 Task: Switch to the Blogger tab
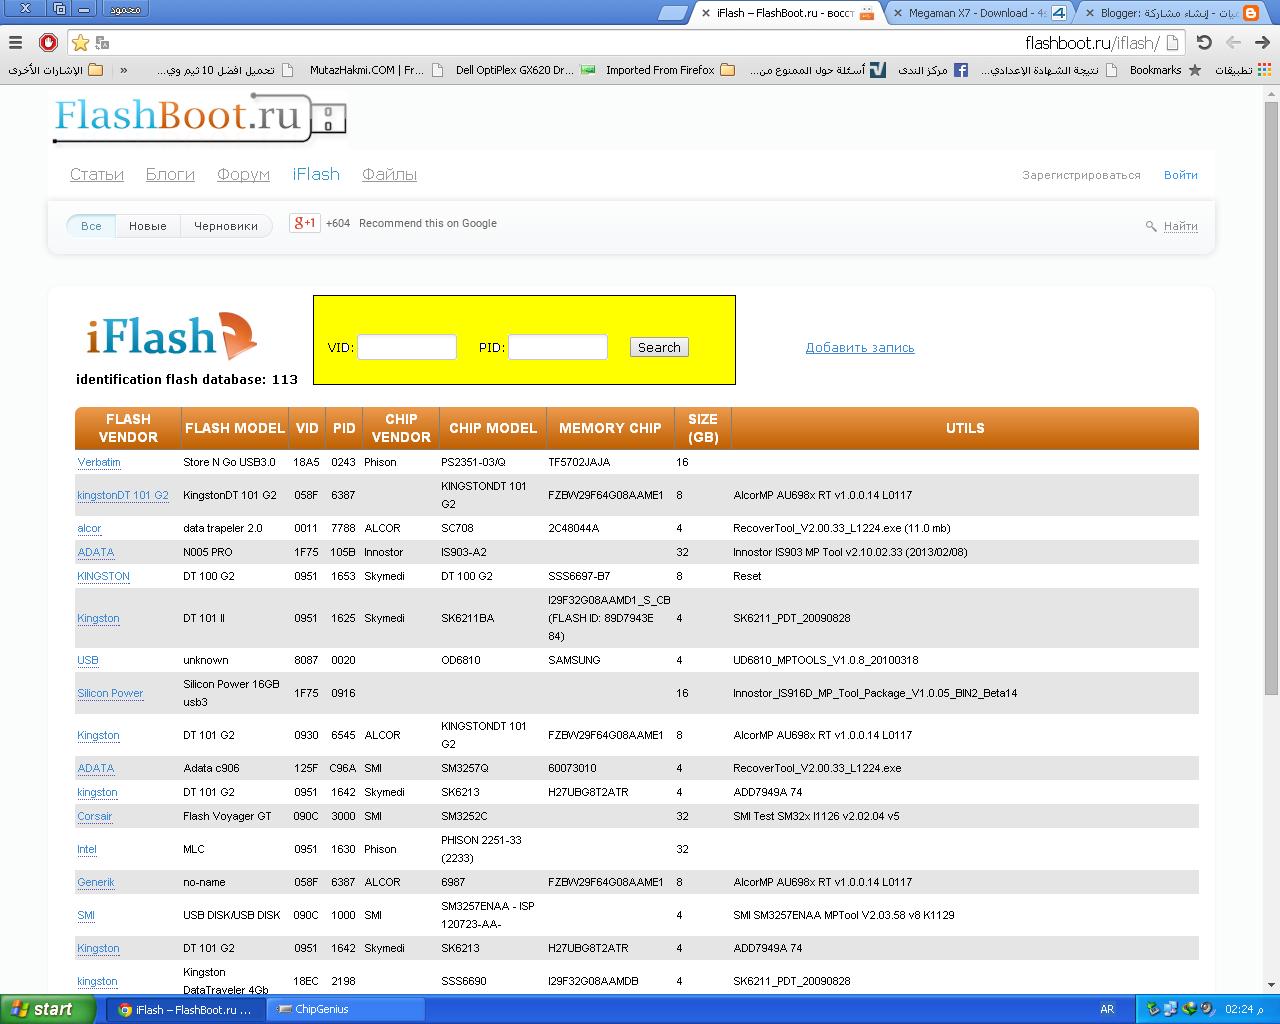pos(1171,13)
